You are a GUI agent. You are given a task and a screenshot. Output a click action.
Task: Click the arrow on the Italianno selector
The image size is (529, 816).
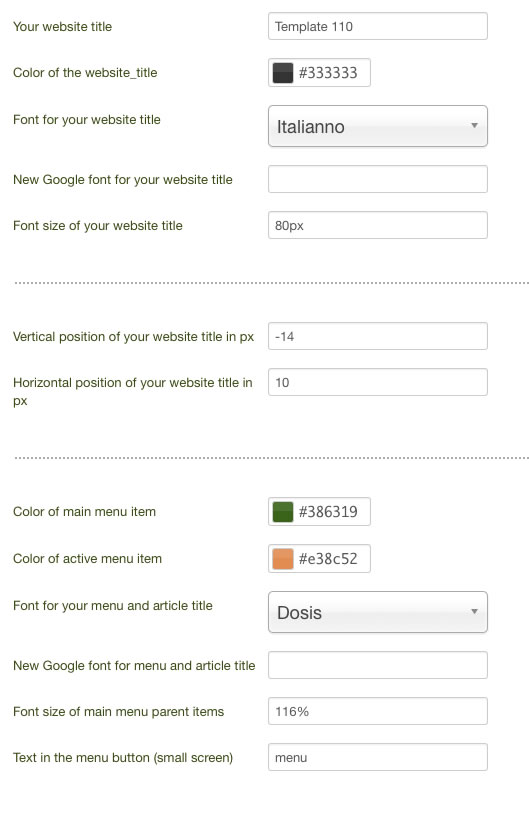point(474,125)
